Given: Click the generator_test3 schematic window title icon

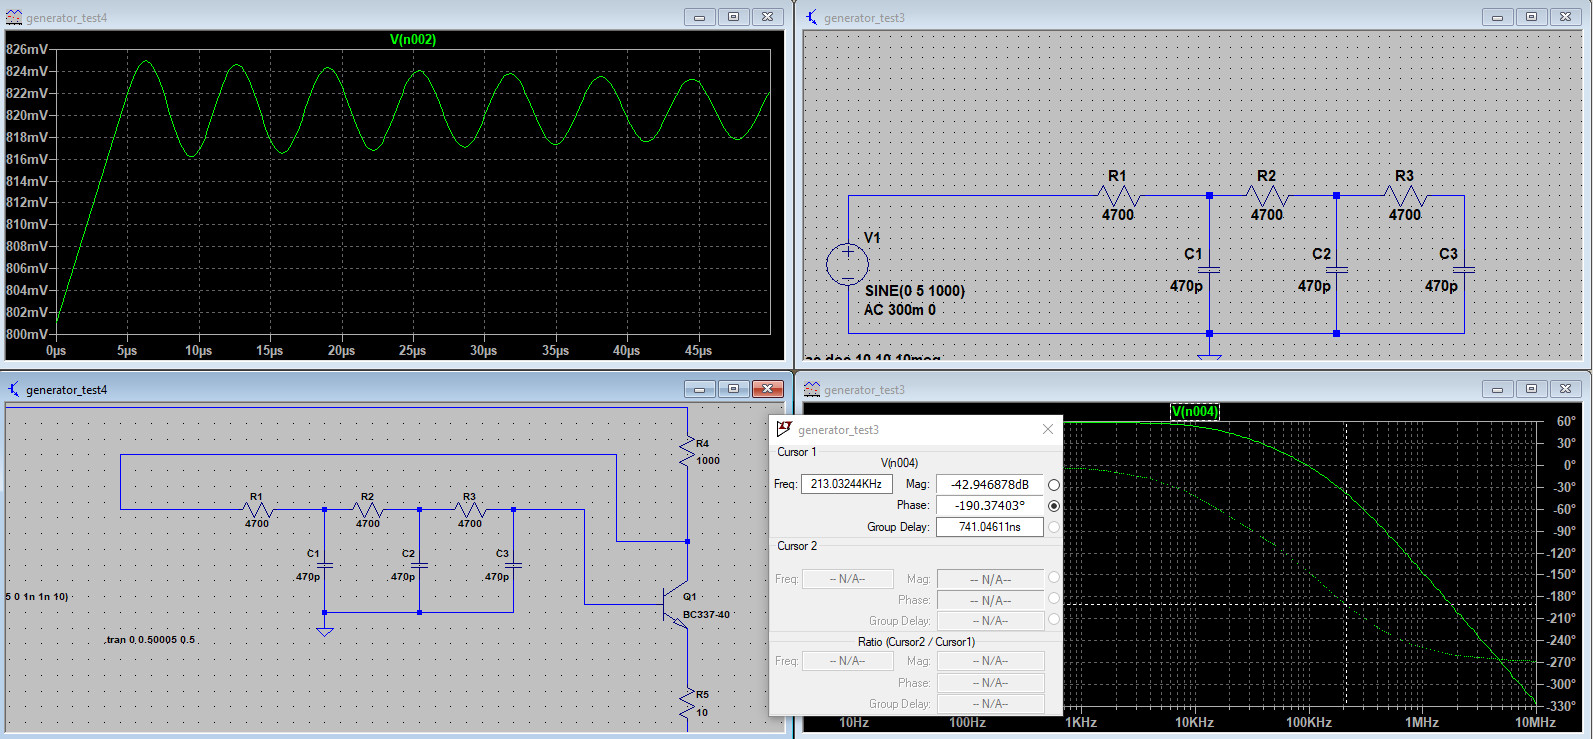Looking at the screenshot, I should pyautogui.click(x=812, y=17).
